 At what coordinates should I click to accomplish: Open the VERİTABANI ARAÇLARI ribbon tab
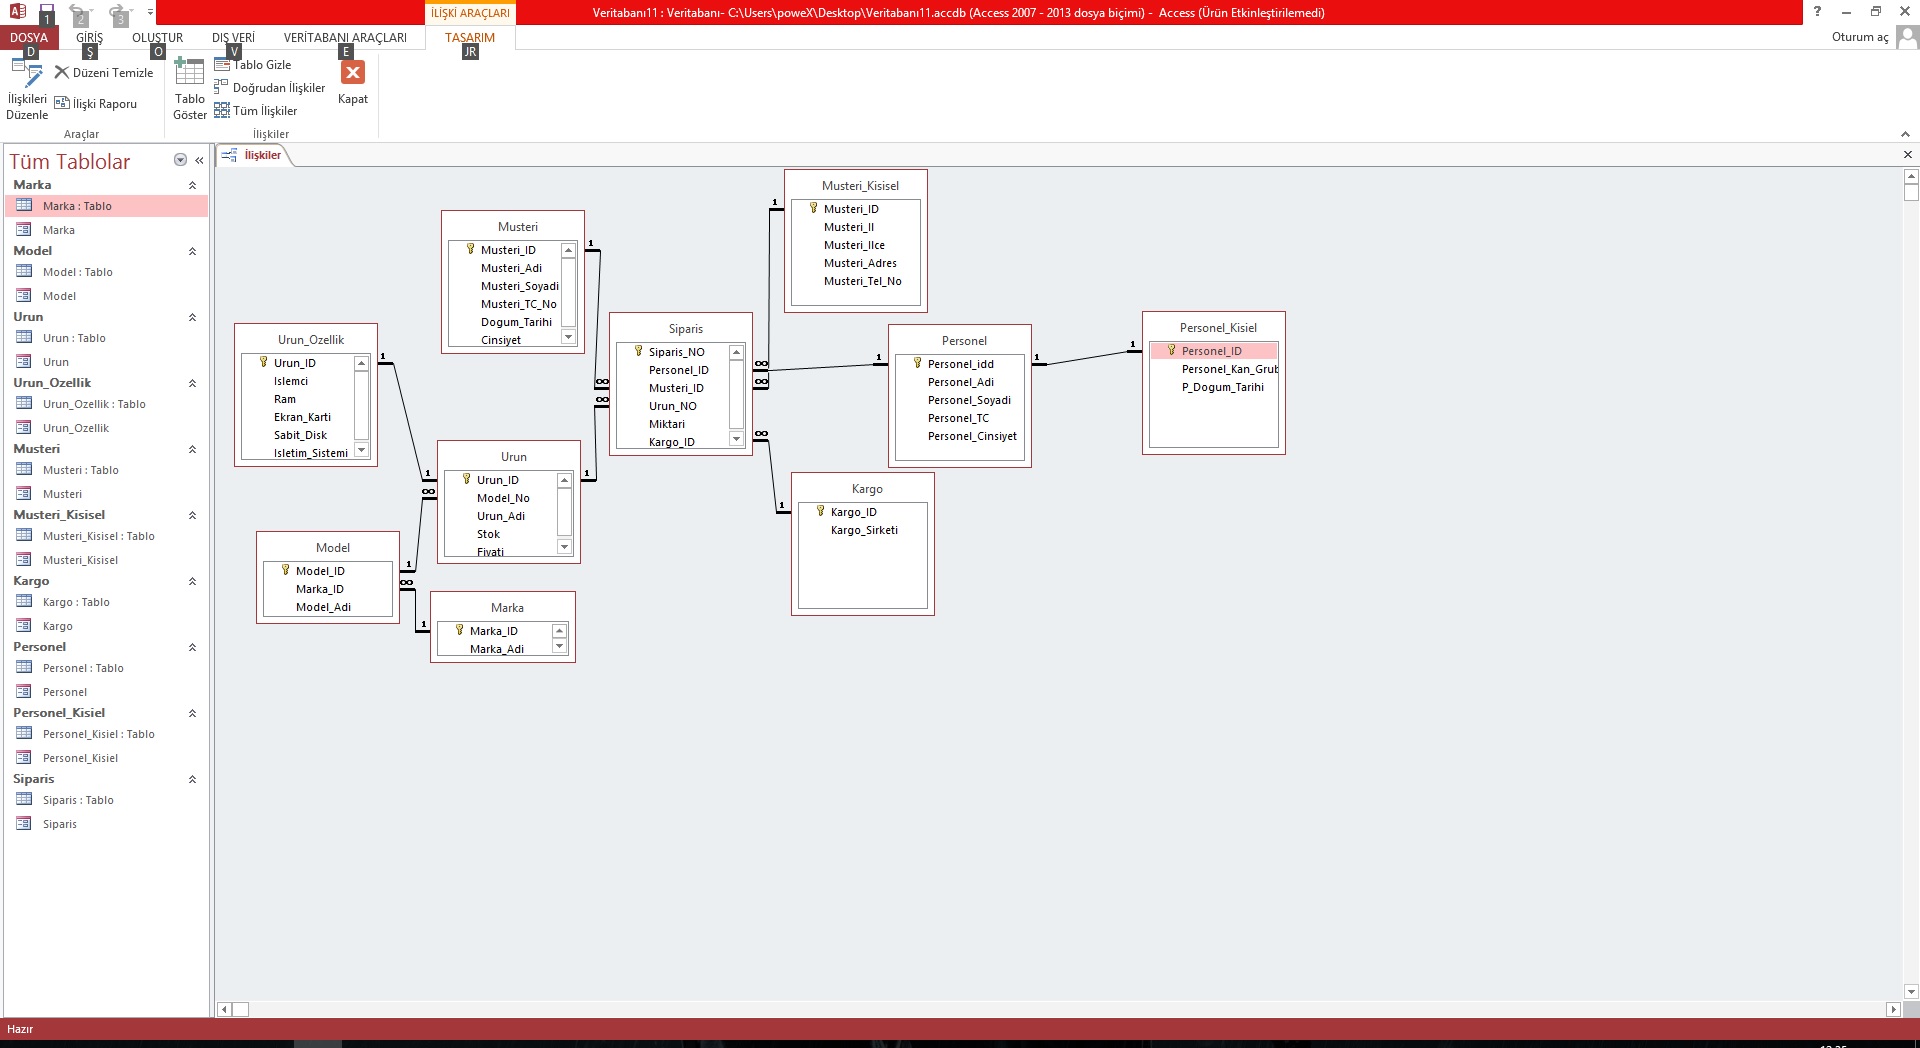(x=345, y=38)
